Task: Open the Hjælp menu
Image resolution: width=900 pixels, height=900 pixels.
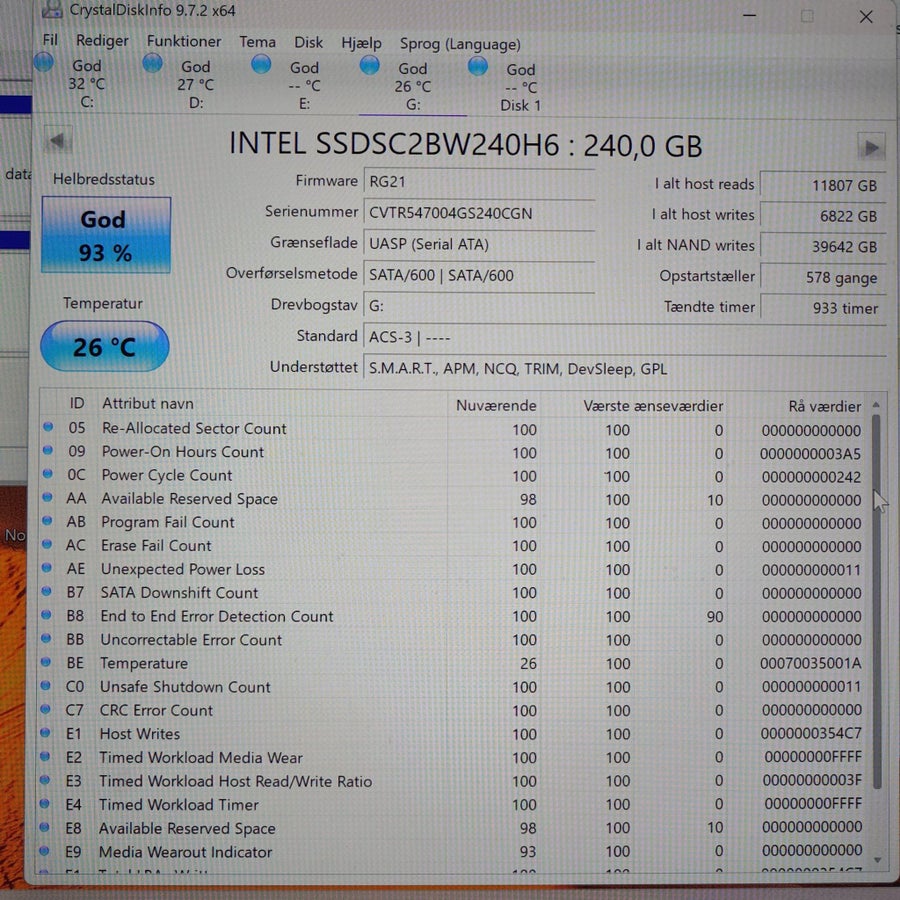Action: click(x=361, y=44)
